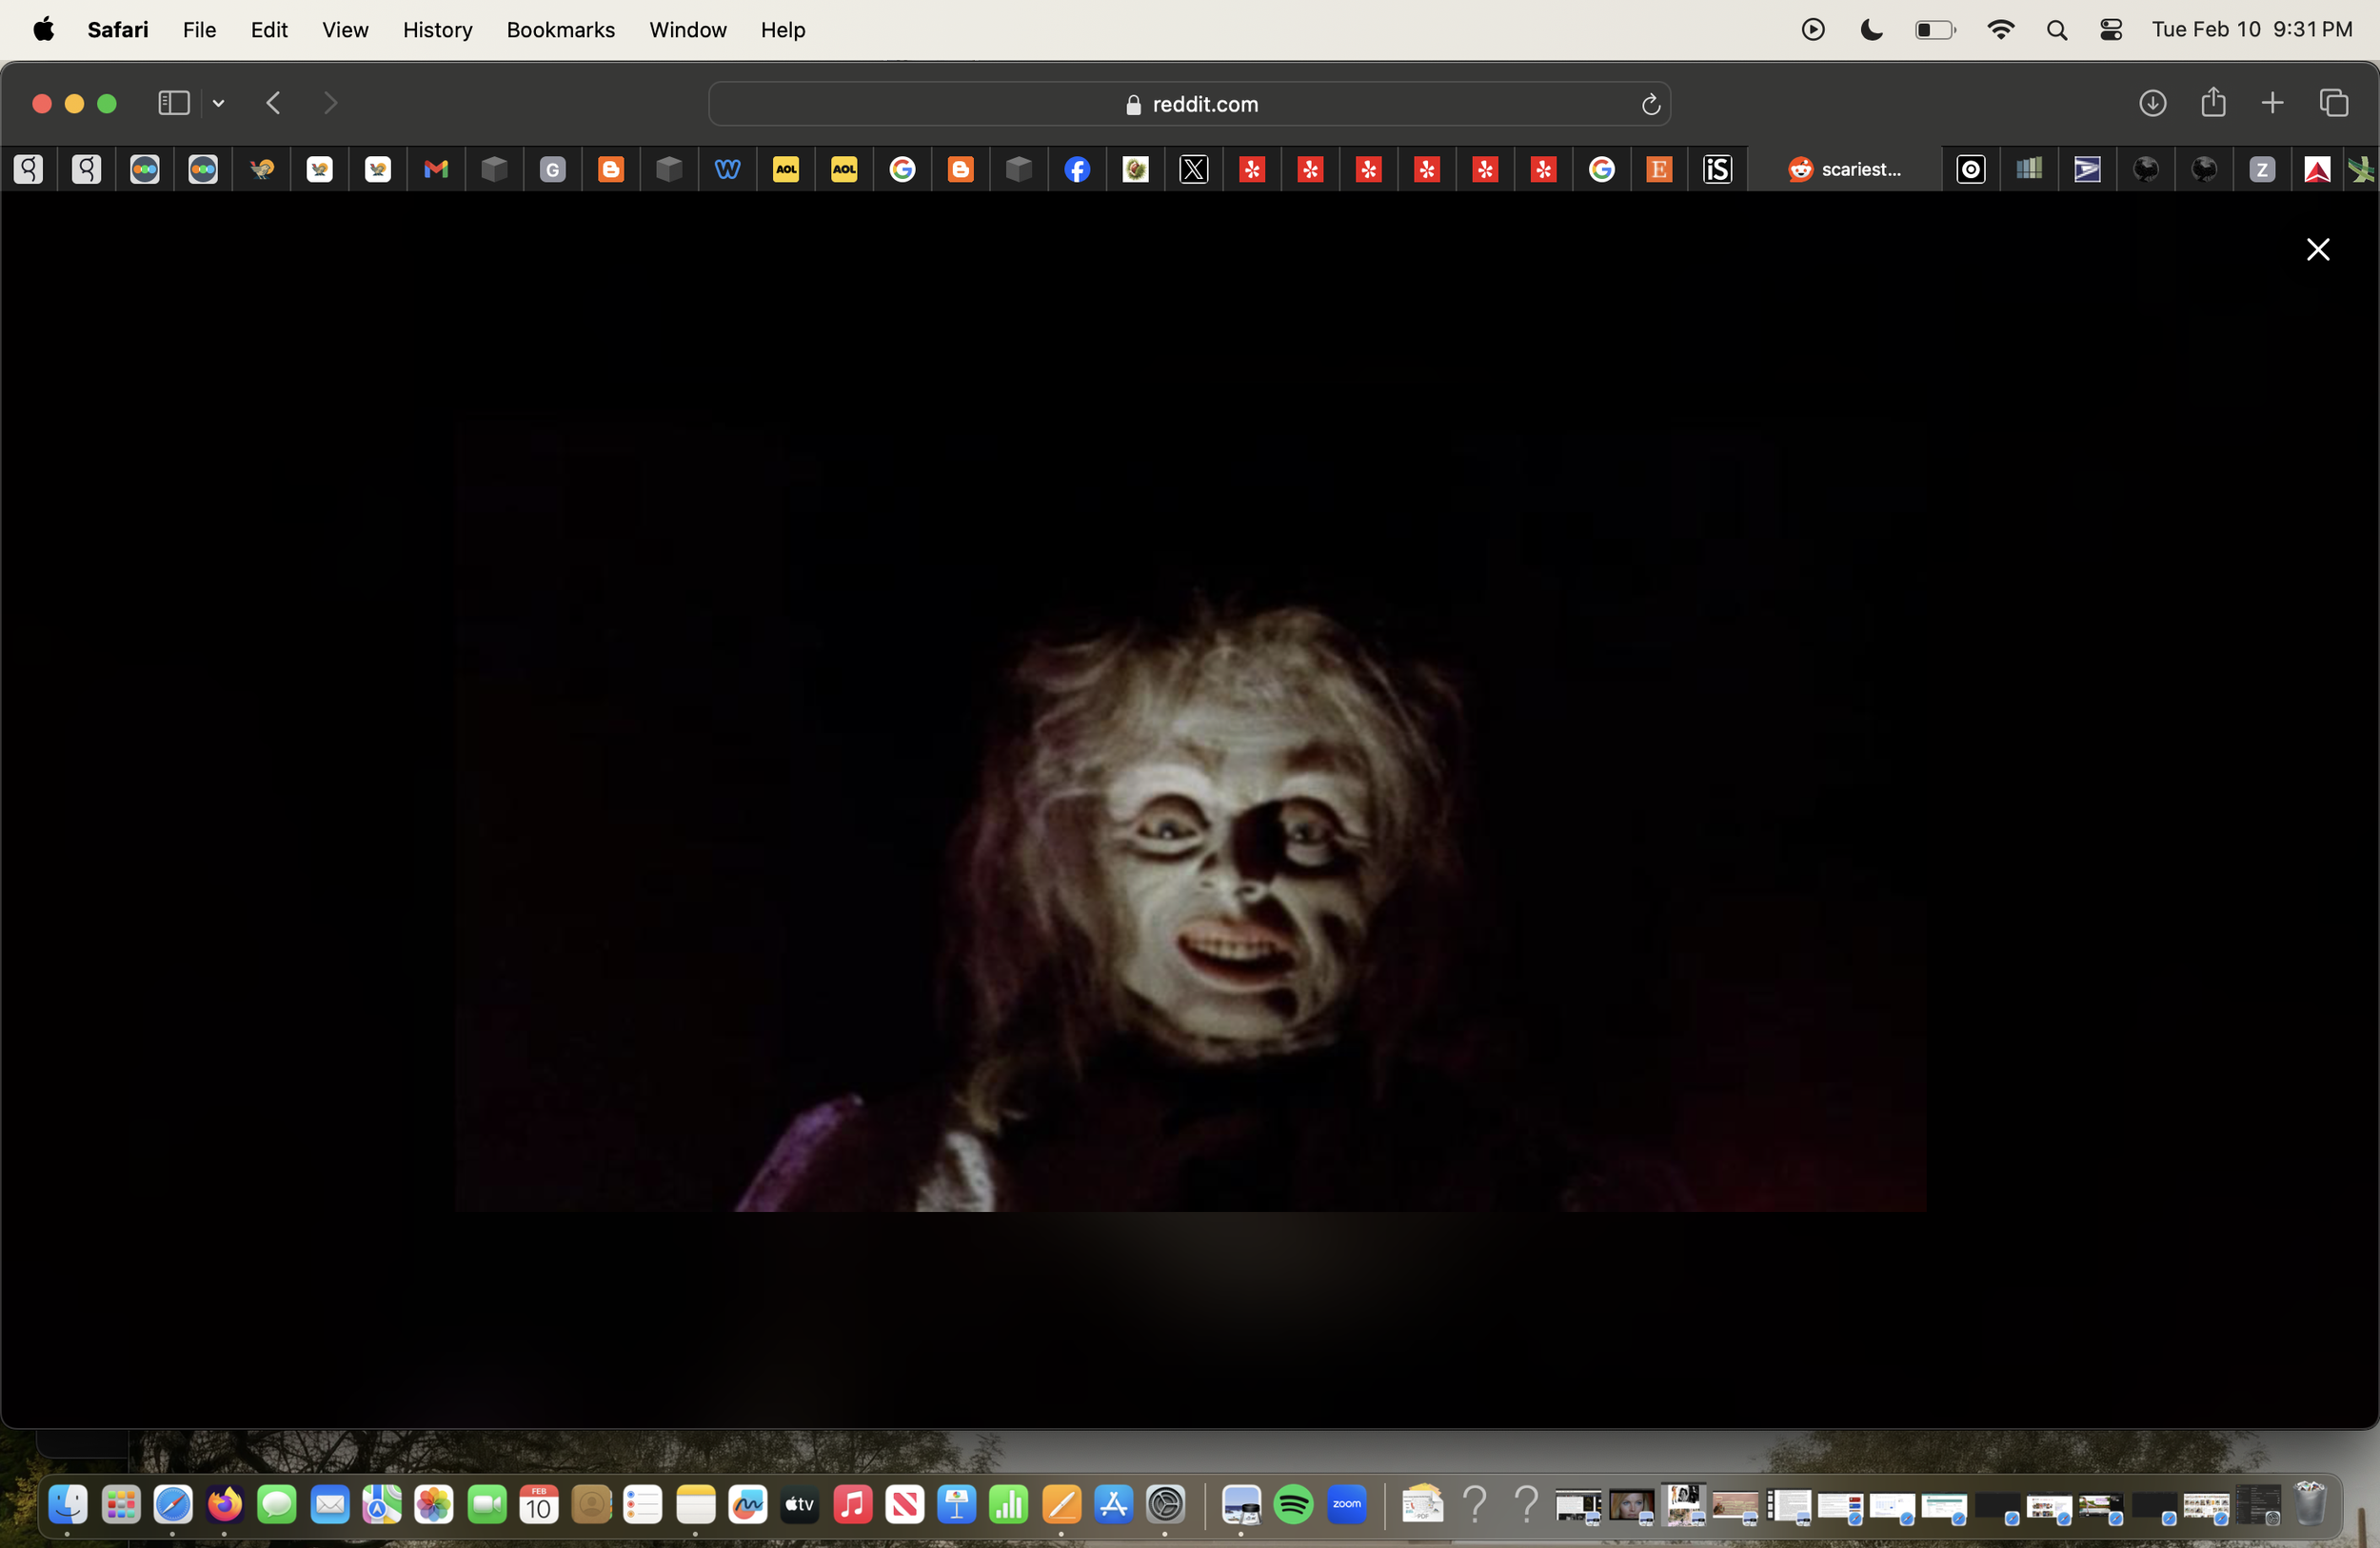The width and height of the screenshot is (2380, 1548).
Task: Open the Bookmarks menu
Action: point(560,30)
